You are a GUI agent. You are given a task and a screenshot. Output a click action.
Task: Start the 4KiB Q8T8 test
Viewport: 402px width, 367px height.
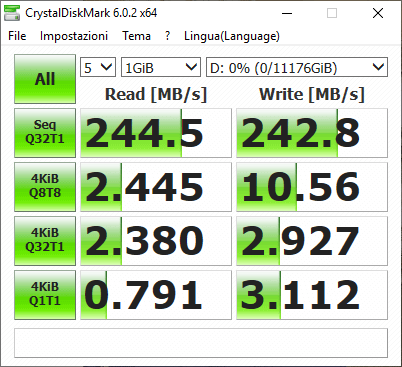point(45,187)
